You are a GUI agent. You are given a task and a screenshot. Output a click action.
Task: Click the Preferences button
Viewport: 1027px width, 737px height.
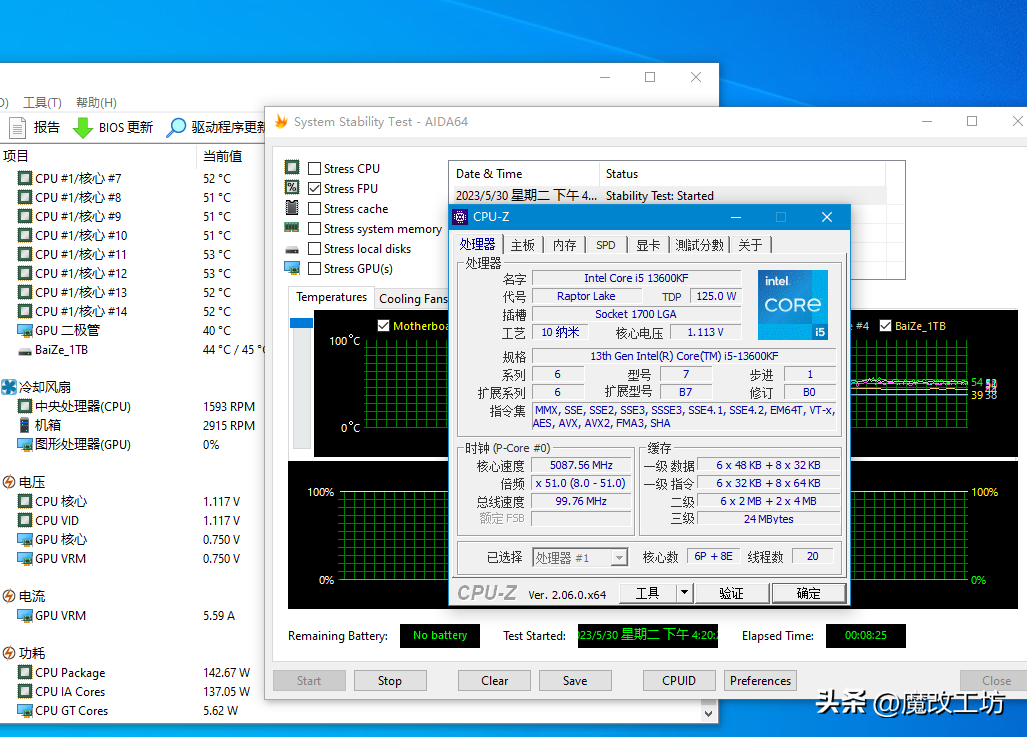coord(760,681)
